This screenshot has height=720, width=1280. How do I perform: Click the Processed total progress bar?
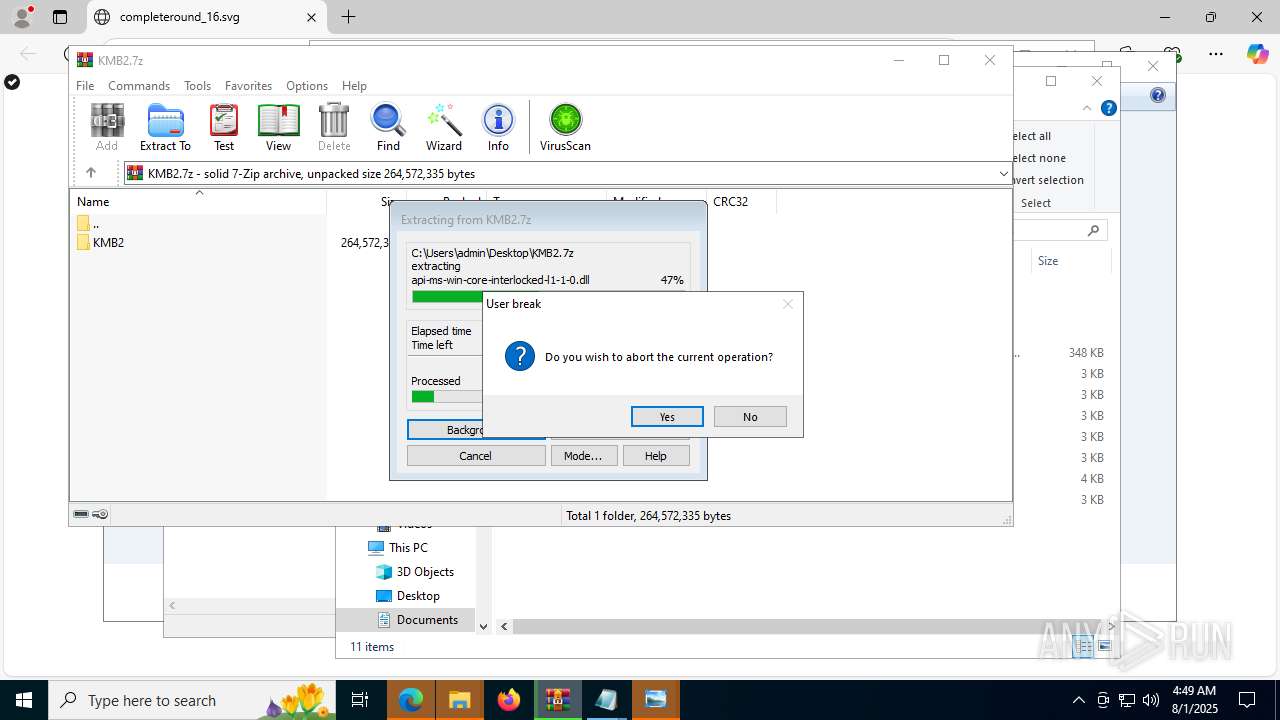coord(447,397)
